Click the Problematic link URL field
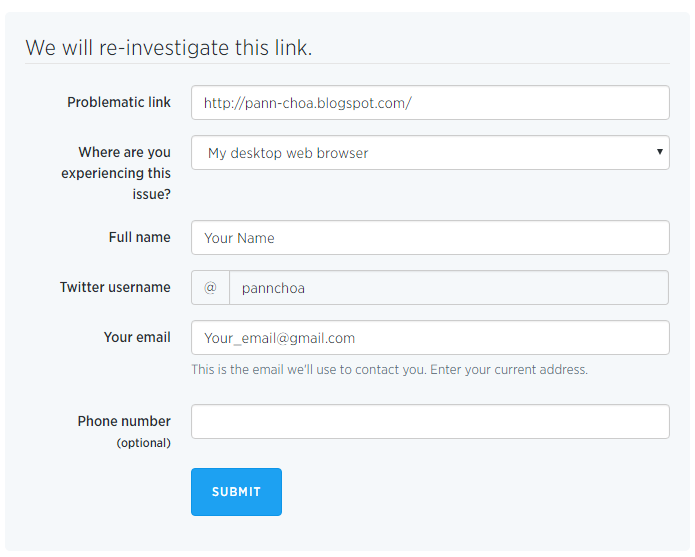This screenshot has height=557, width=695. click(x=430, y=103)
